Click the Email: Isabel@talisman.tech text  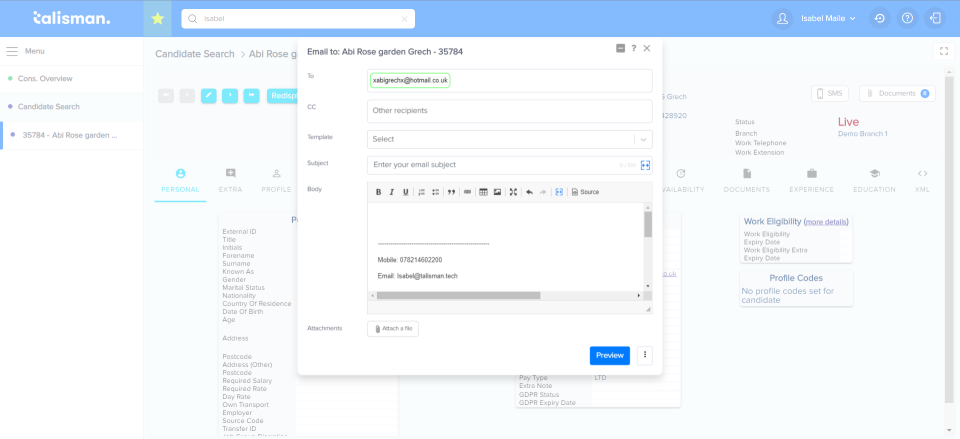tap(418, 276)
